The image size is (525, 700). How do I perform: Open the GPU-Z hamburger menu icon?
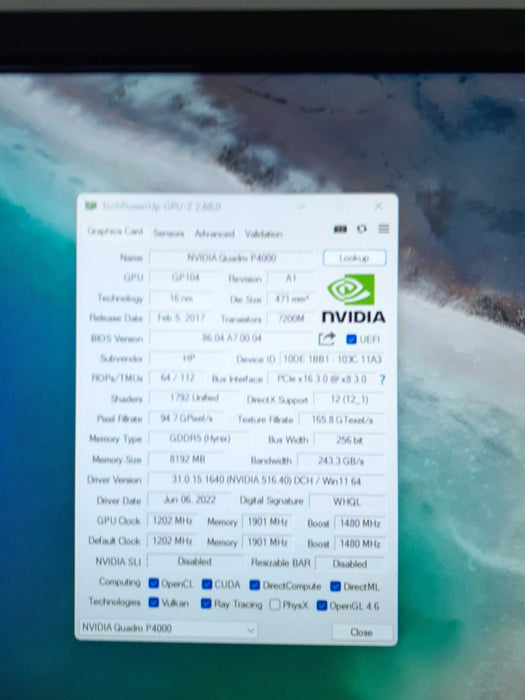tap(383, 229)
